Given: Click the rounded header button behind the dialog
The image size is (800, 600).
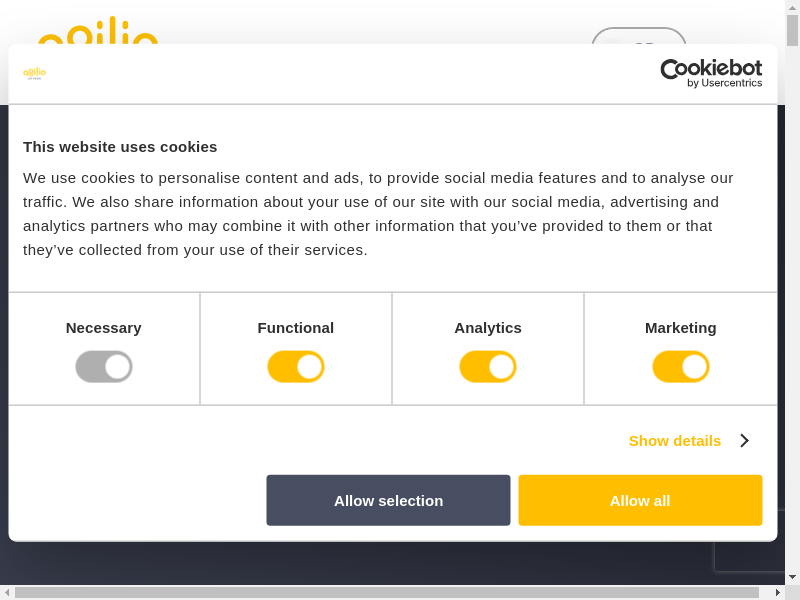Looking at the screenshot, I should click(x=638, y=36).
